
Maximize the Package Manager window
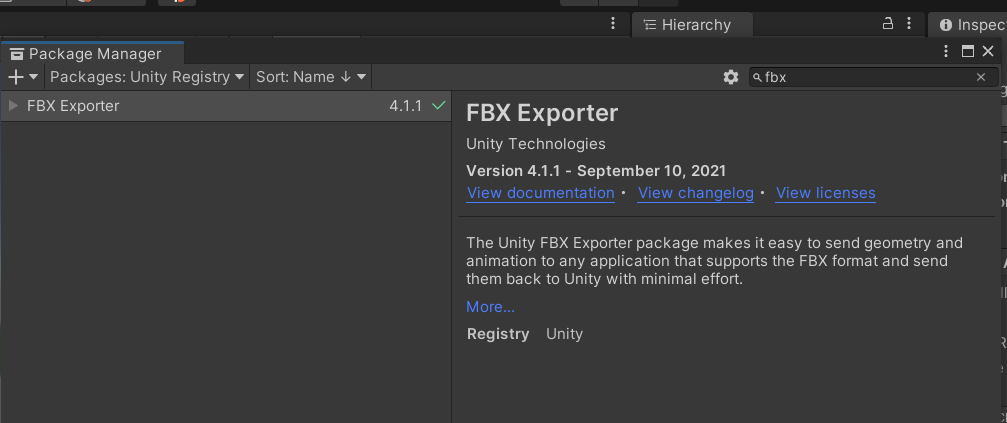click(x=967, y=51)
